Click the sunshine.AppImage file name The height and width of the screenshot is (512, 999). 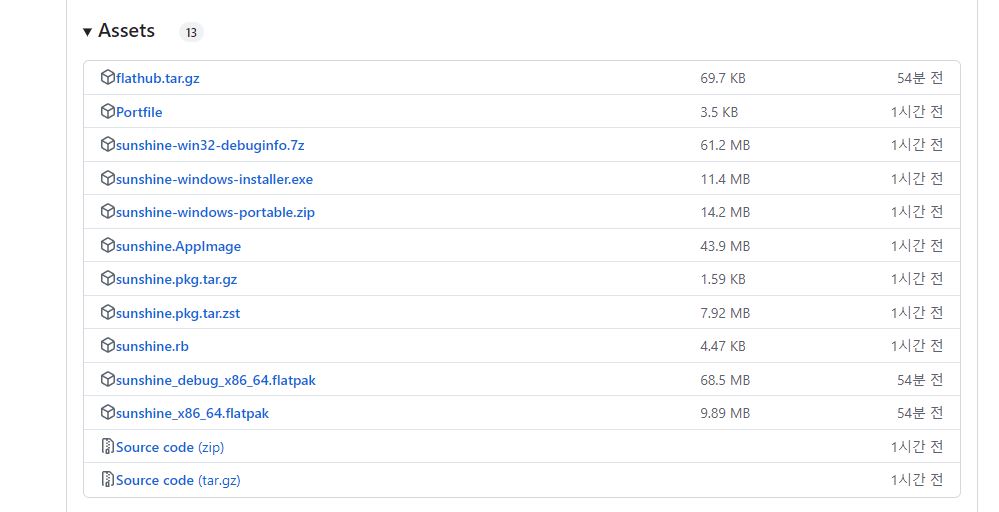pos(178,246)
